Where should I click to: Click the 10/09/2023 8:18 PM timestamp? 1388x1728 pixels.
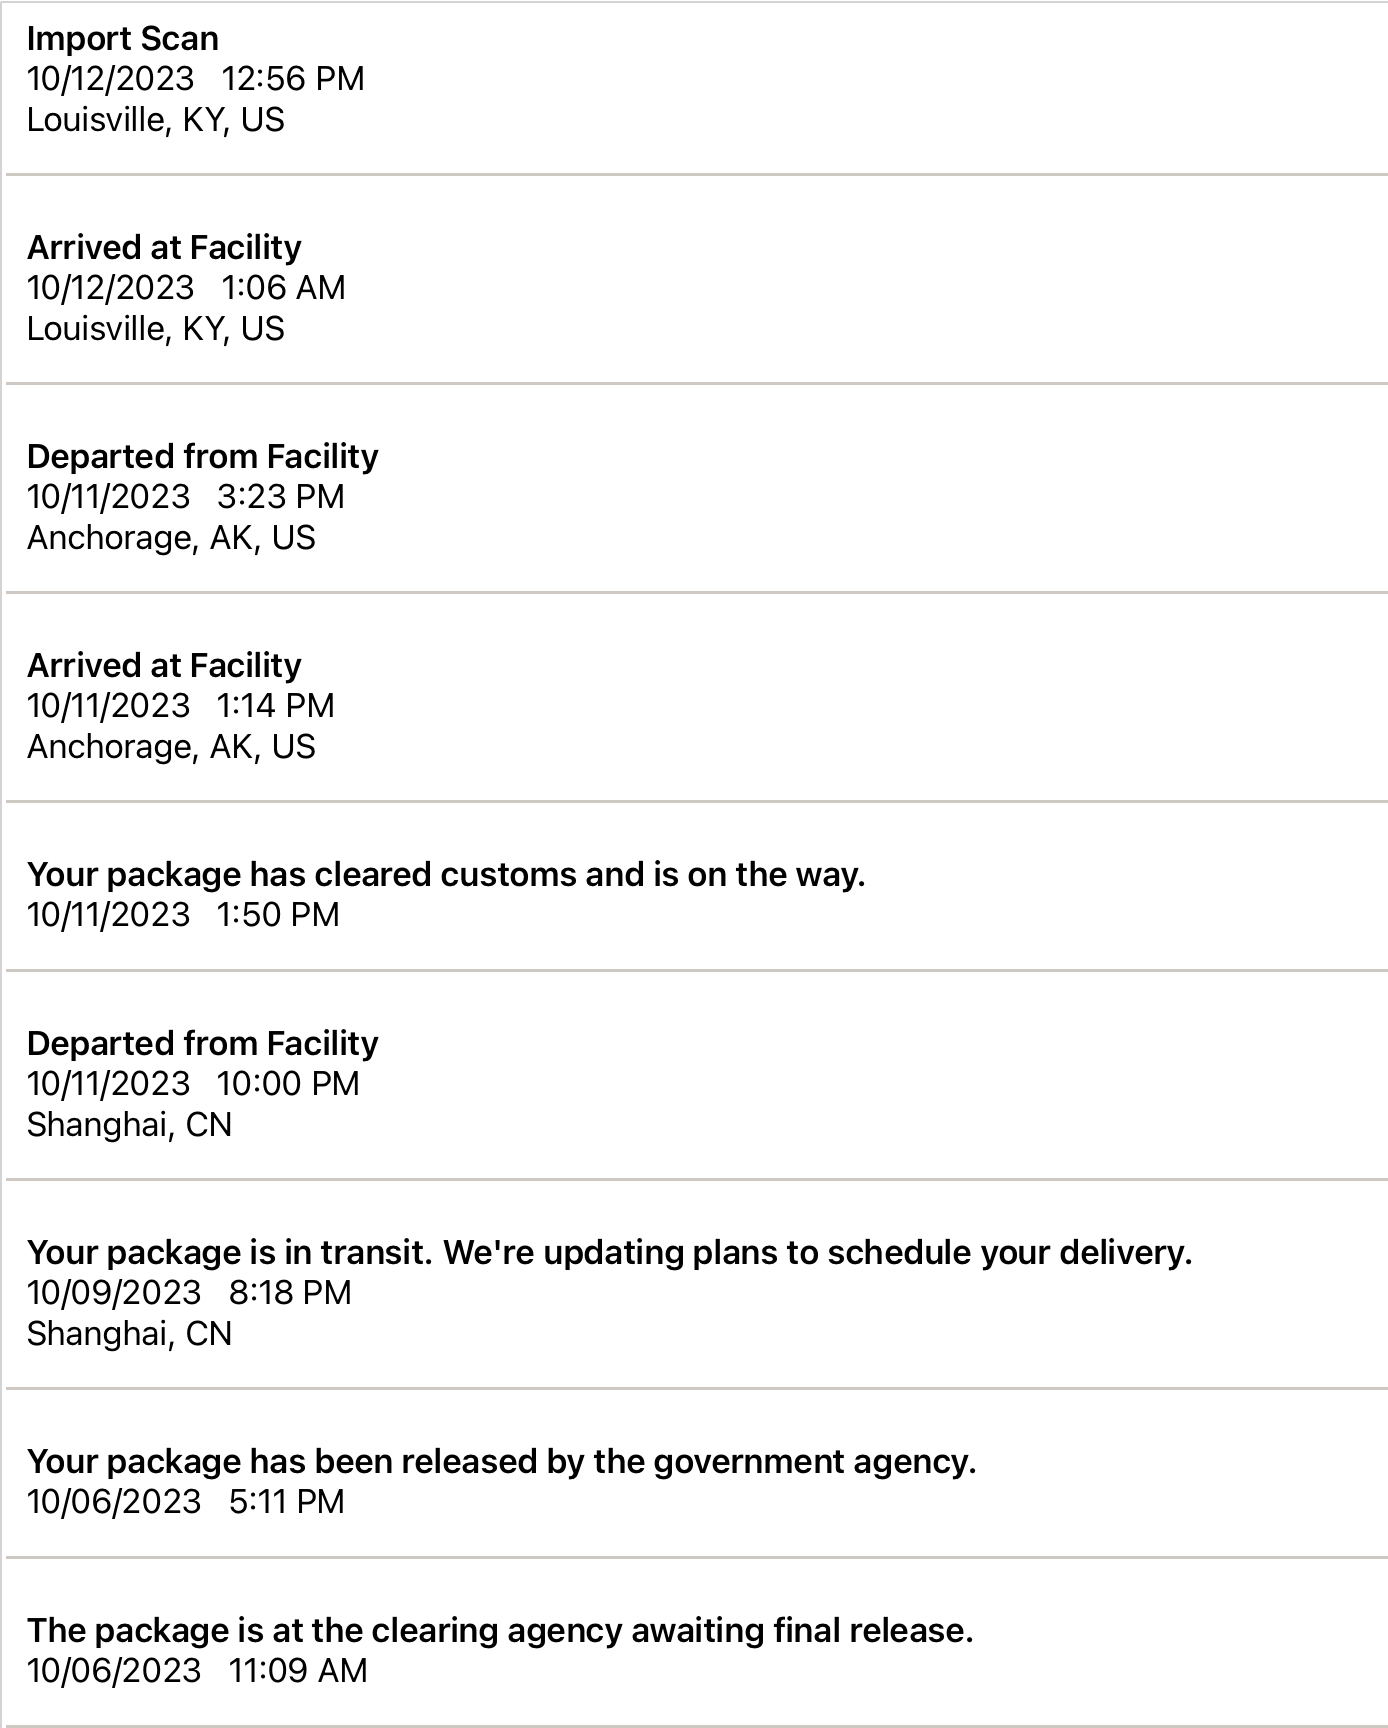tap(189, 1293)
